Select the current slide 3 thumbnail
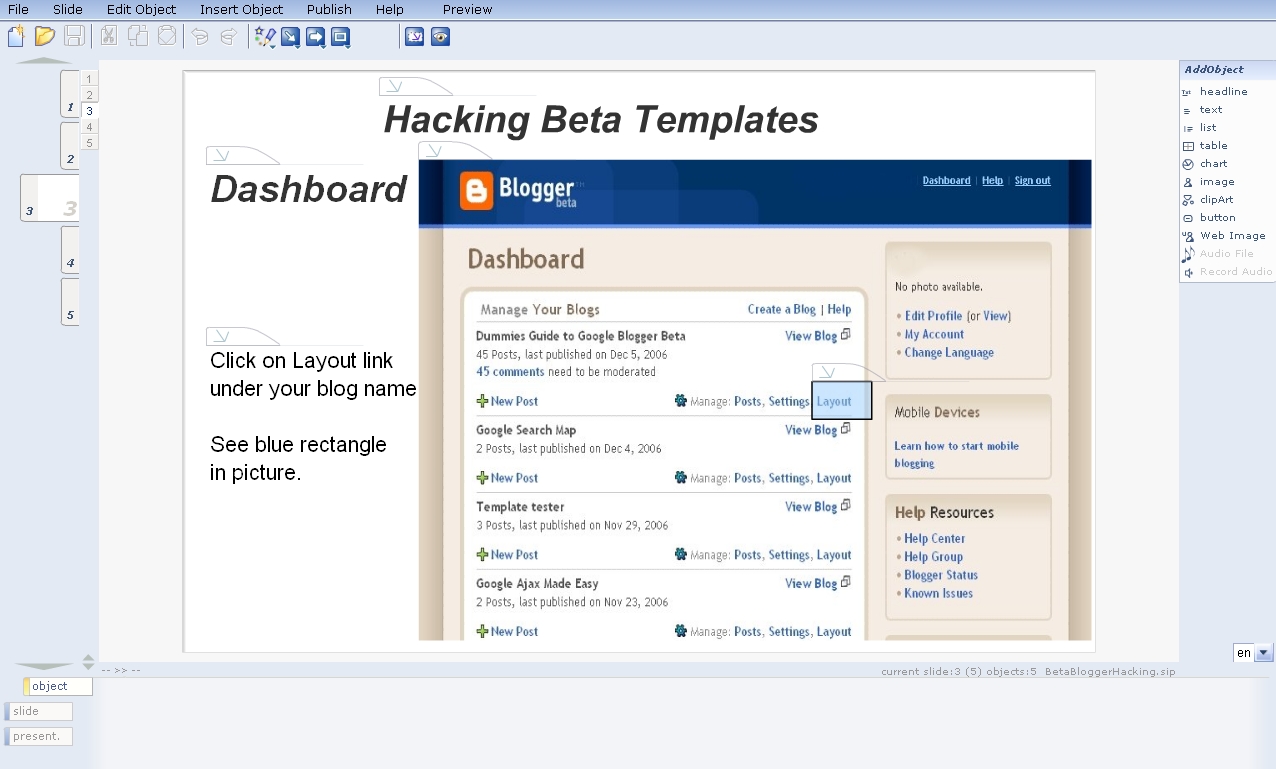Viewport: 1276px width, 769px height. coord(50,198)
